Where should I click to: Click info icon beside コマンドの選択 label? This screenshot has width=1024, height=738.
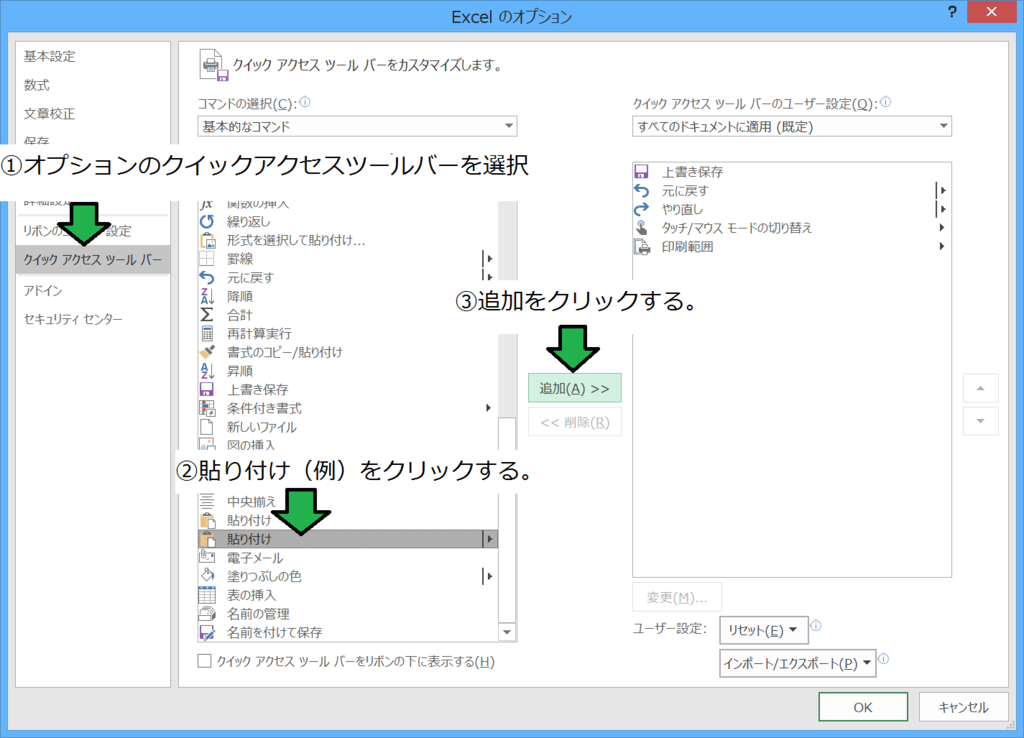coord(305,103)
